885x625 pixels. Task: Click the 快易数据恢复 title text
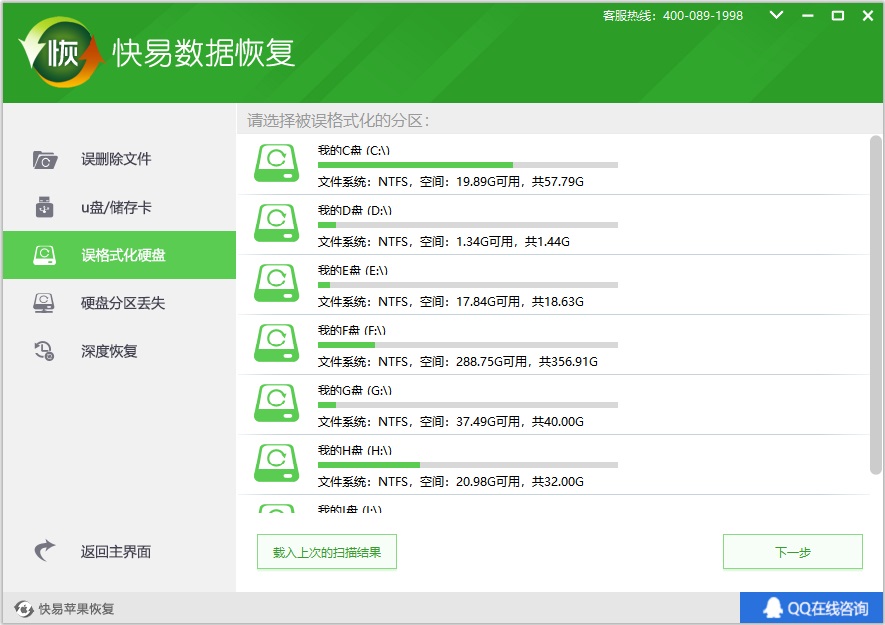tap(203, 53)
